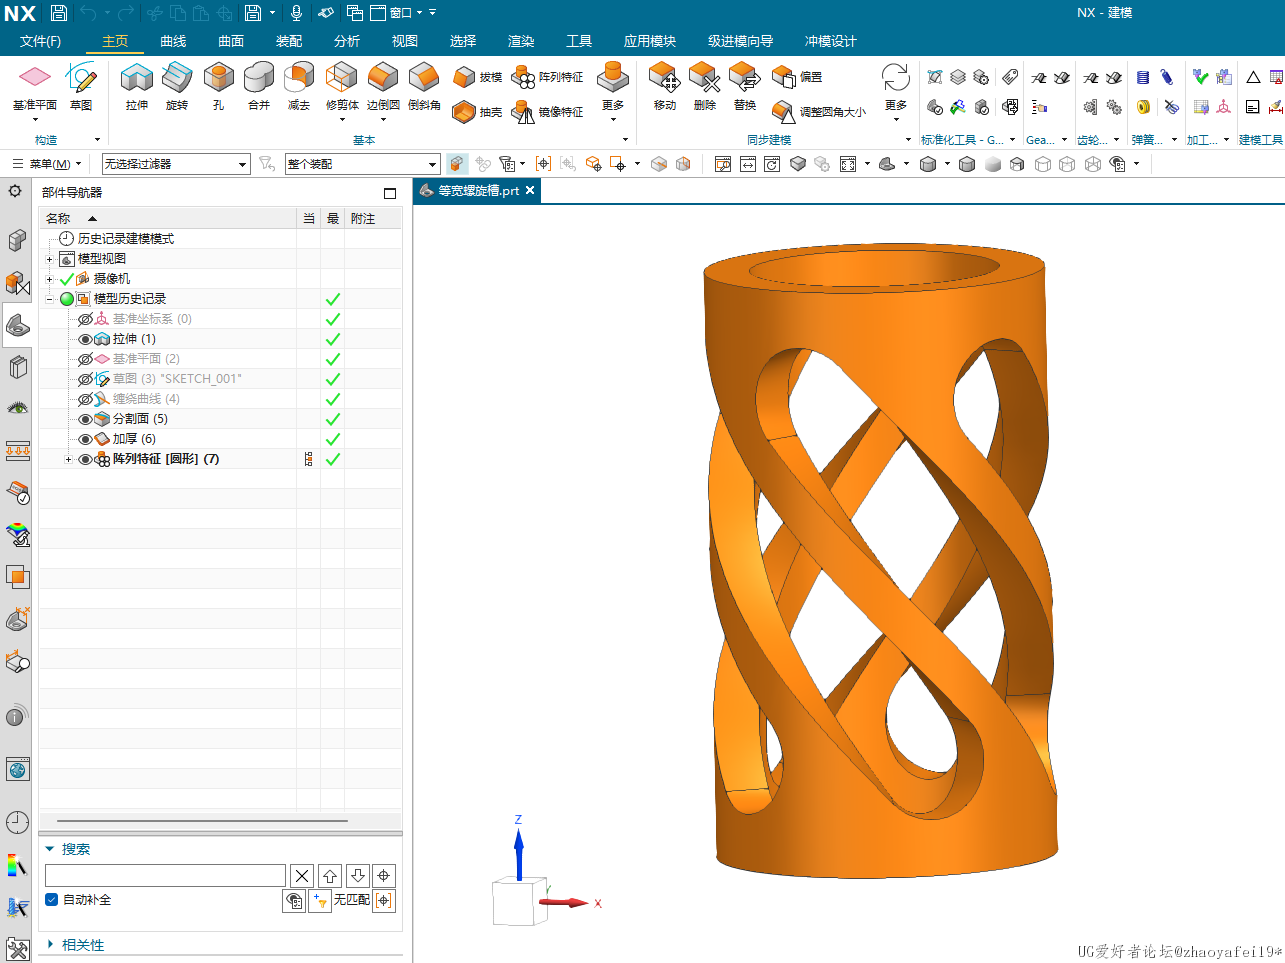
Task: Choose the 修剪体 (Trim Body) tool
Action: 342,86
